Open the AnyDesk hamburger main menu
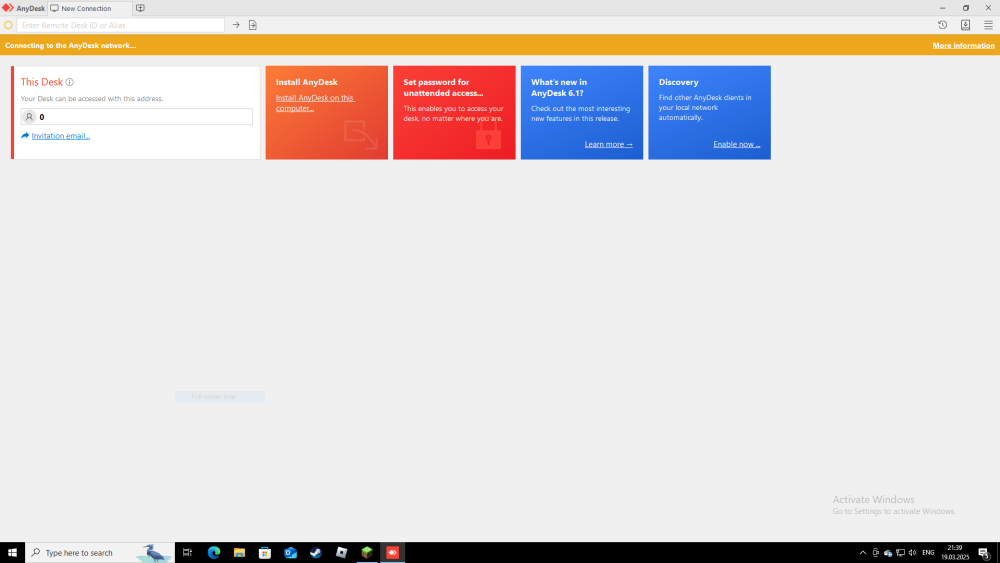 click(x=989, y=25)
